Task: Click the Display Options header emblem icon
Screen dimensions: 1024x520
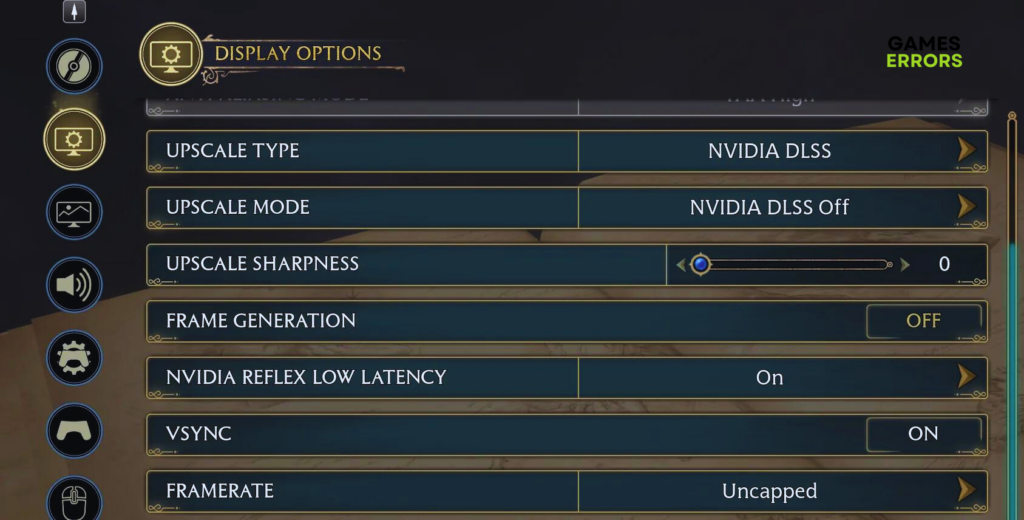Action: pyautogui.click(x=171, y=55)
